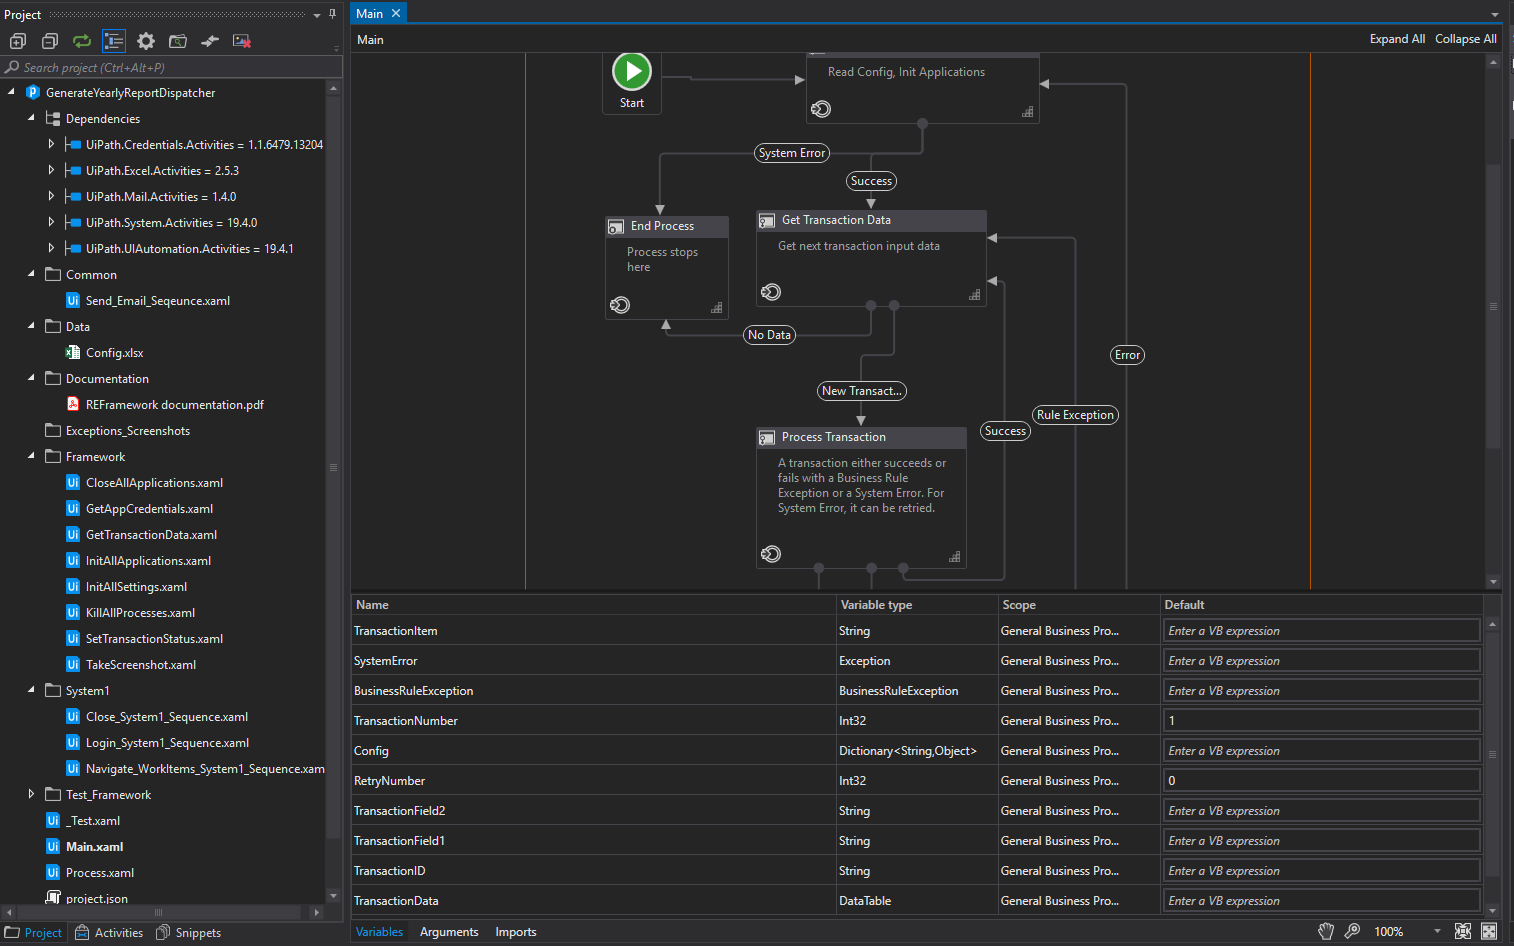Open Project Settings gear icon

(146, 41)
